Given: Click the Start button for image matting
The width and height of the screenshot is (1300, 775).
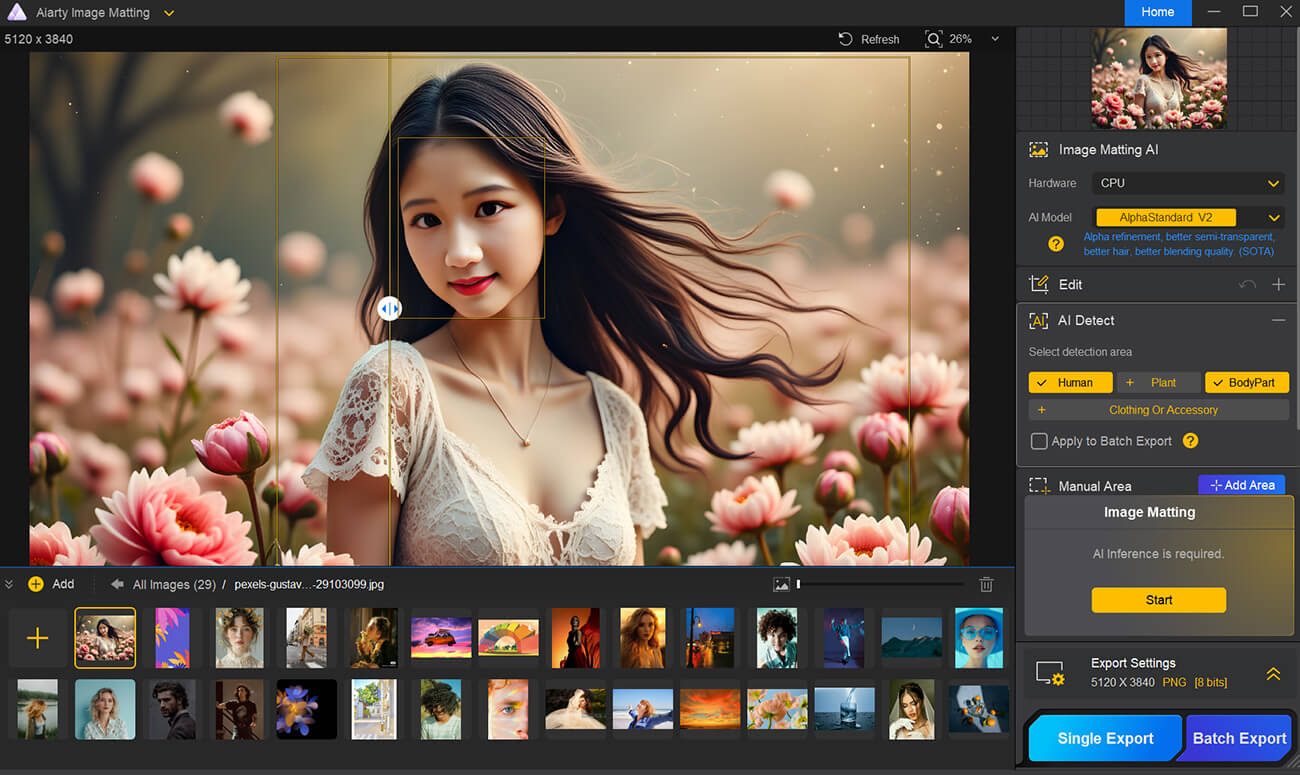Looking at the screenshot, I should tap(1158, 600).
